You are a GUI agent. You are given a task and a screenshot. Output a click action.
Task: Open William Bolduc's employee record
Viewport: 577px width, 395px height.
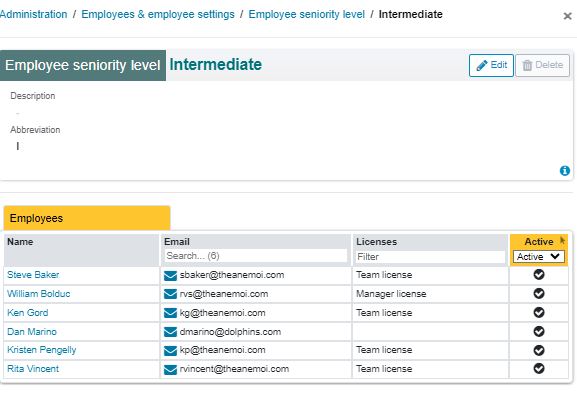point(39,294)
